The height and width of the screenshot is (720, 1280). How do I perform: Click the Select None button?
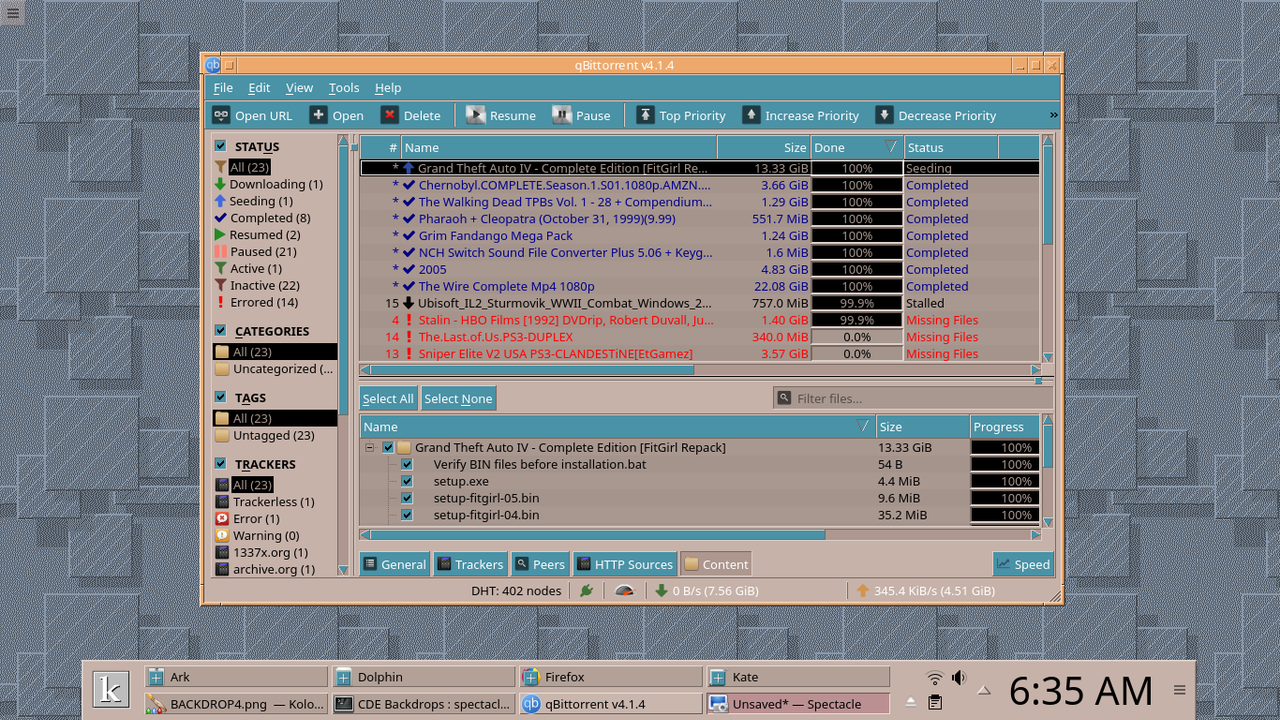(x=458, y=397)
